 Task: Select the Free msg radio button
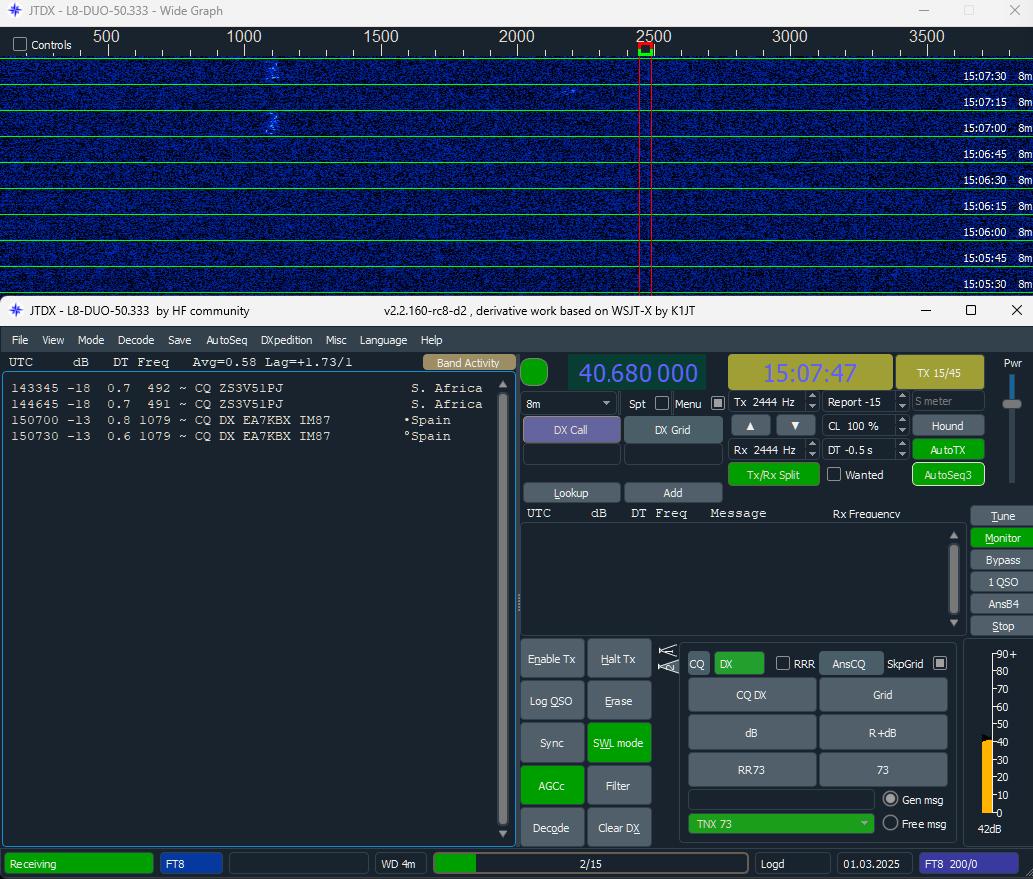891,823
